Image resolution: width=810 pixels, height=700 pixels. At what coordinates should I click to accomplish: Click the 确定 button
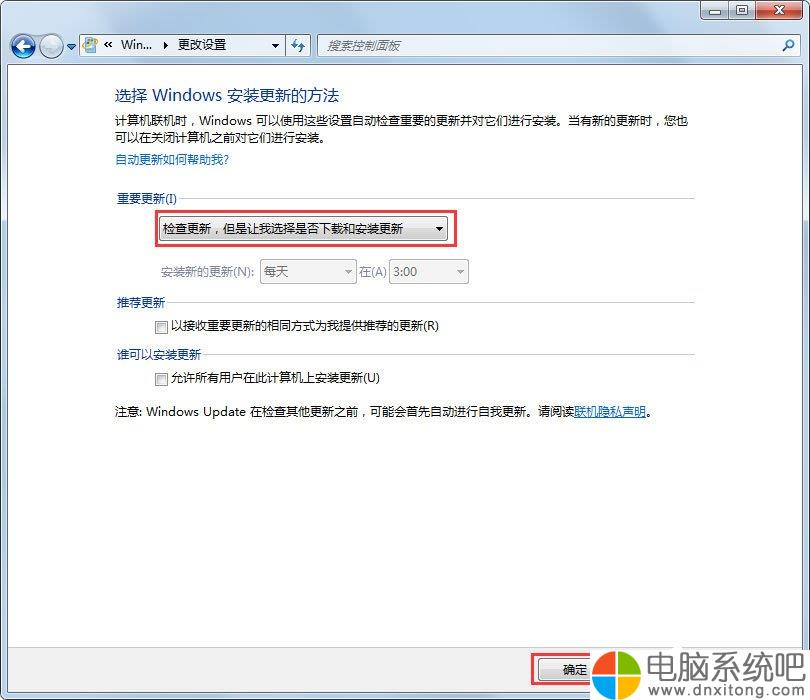pos(565,670)
